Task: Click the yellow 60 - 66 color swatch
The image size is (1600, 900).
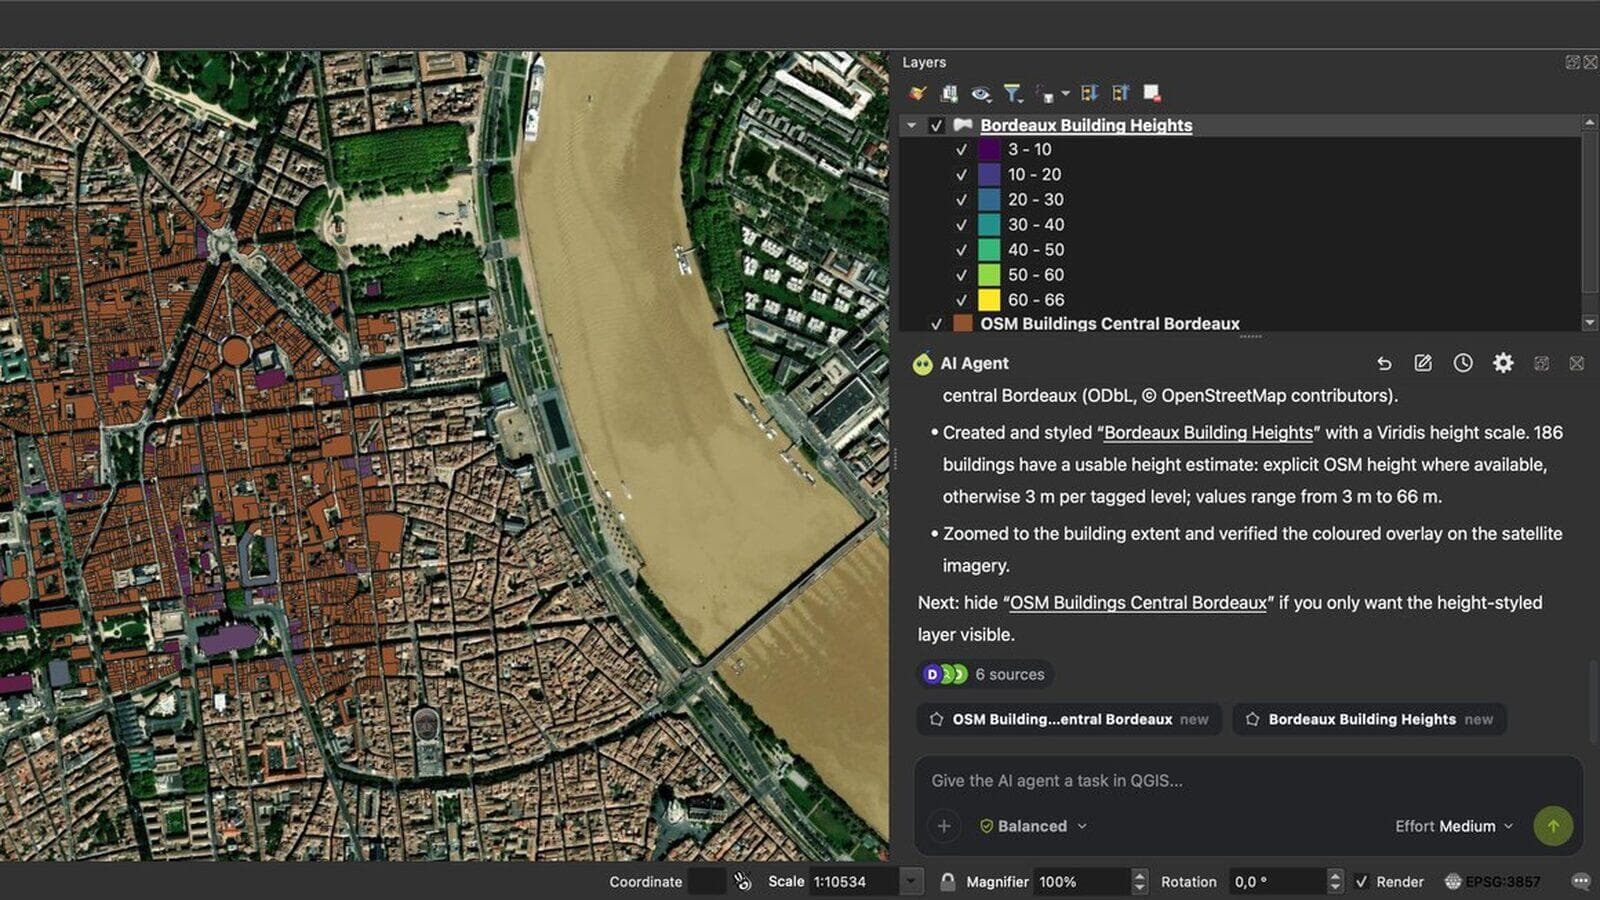Action: click(x=989, y=299)
